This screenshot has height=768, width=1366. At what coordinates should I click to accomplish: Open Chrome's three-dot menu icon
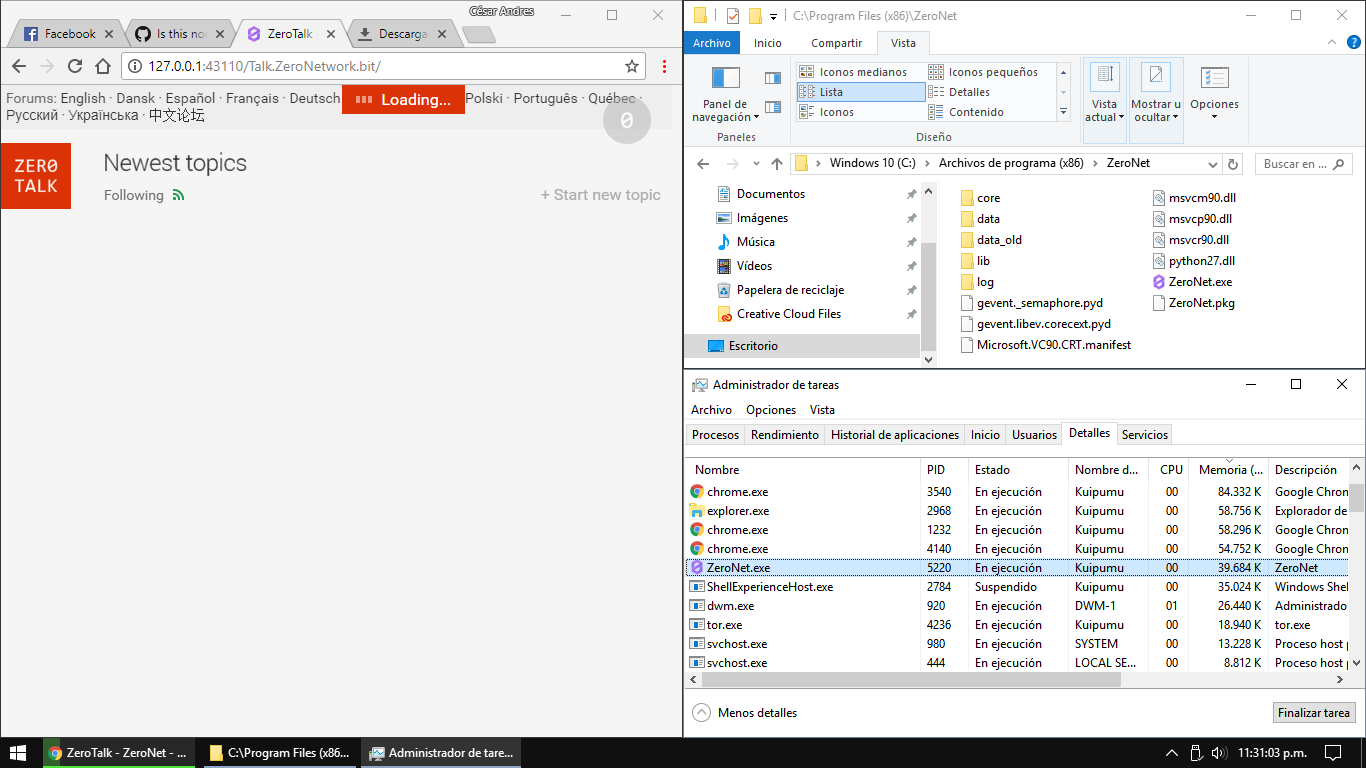point(663,65)
